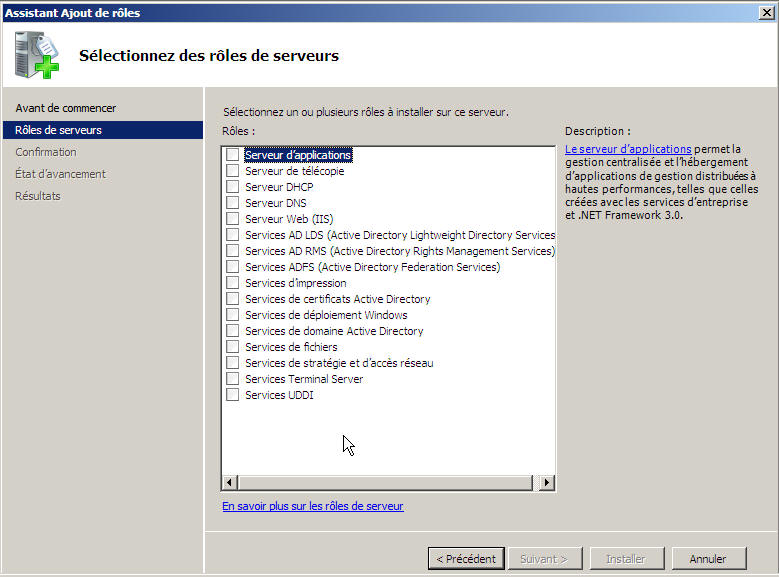The width and height of the screenshot is (779, 577).
Task: Open the Avant de commencer step
Action: click(x=66, y=108)
